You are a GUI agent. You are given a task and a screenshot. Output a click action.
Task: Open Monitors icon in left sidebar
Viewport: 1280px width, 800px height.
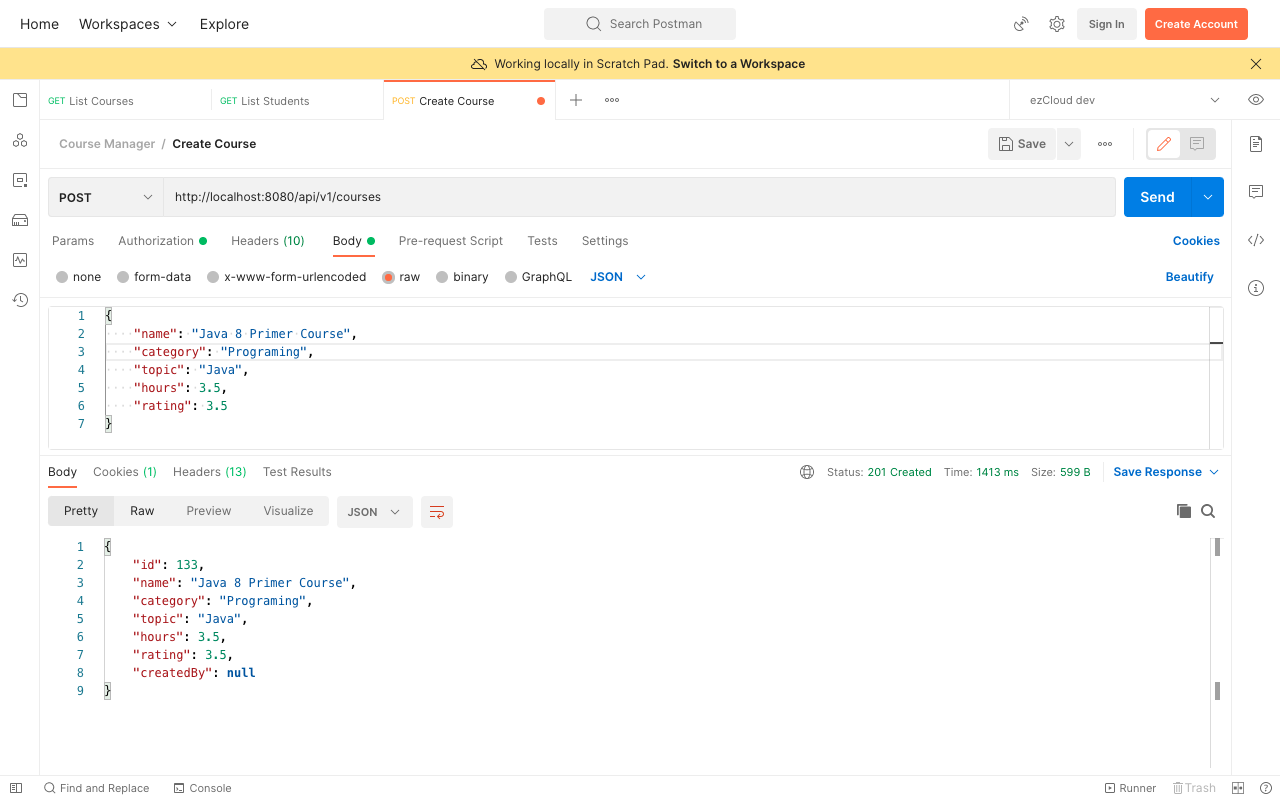(20, 260)
